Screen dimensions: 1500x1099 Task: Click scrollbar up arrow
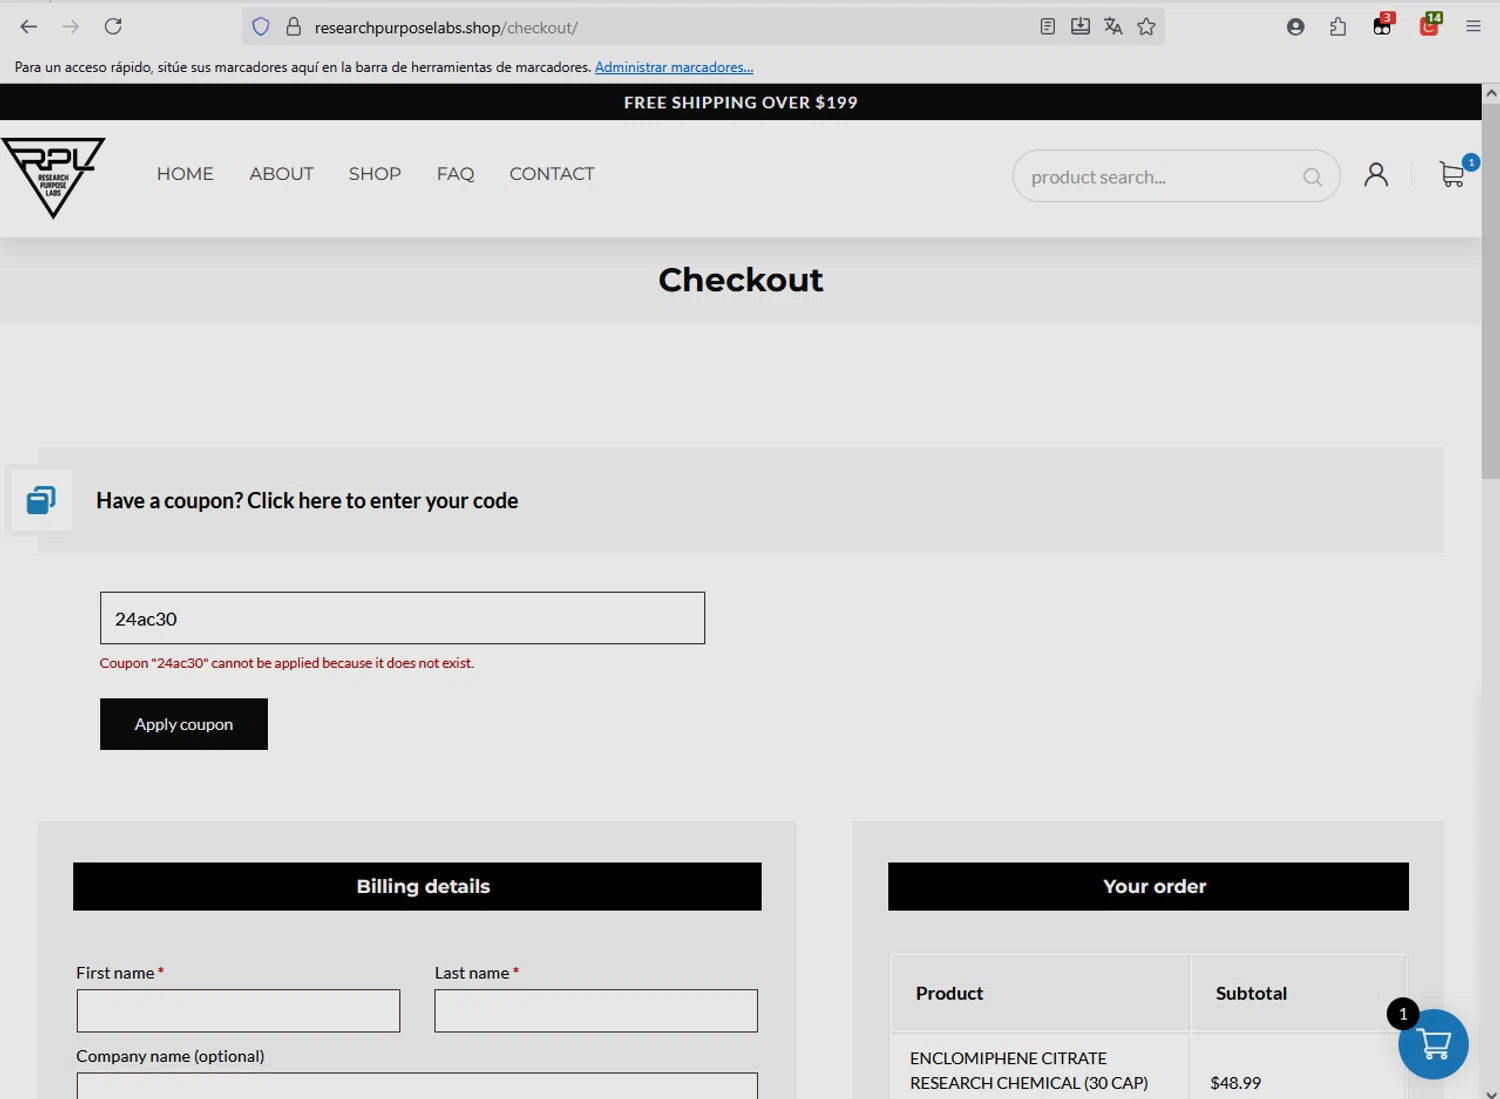pyautogui.click(x=1491, y=93)
